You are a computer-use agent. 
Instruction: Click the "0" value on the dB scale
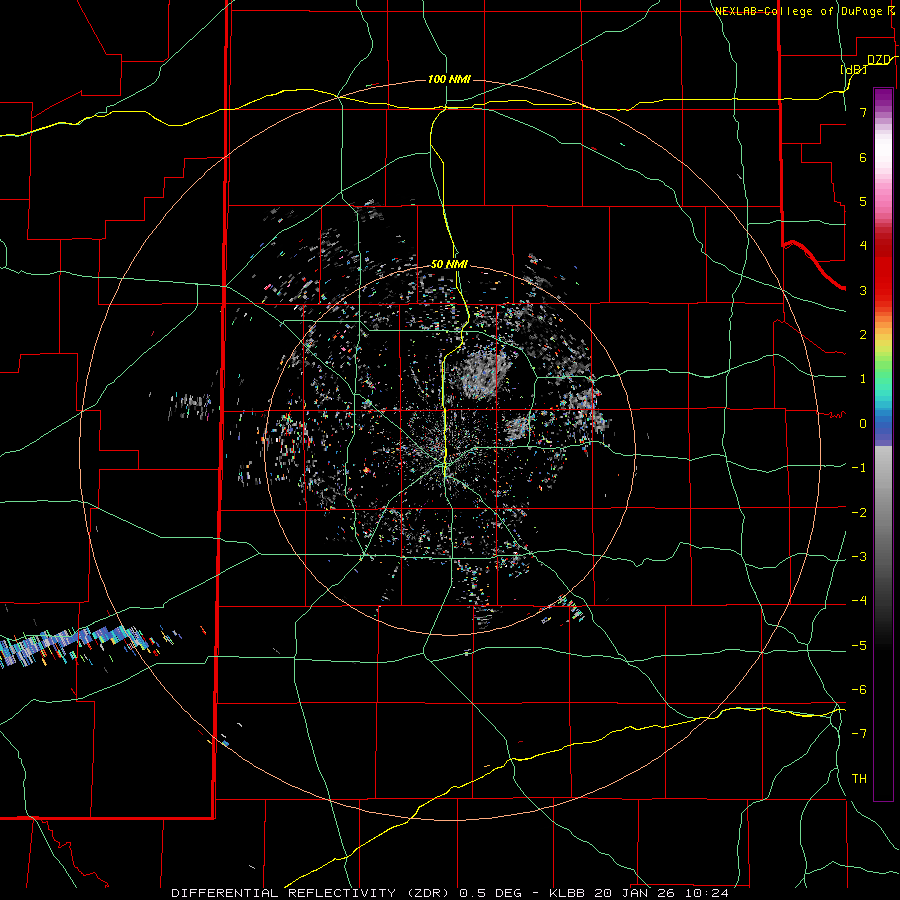863,424
